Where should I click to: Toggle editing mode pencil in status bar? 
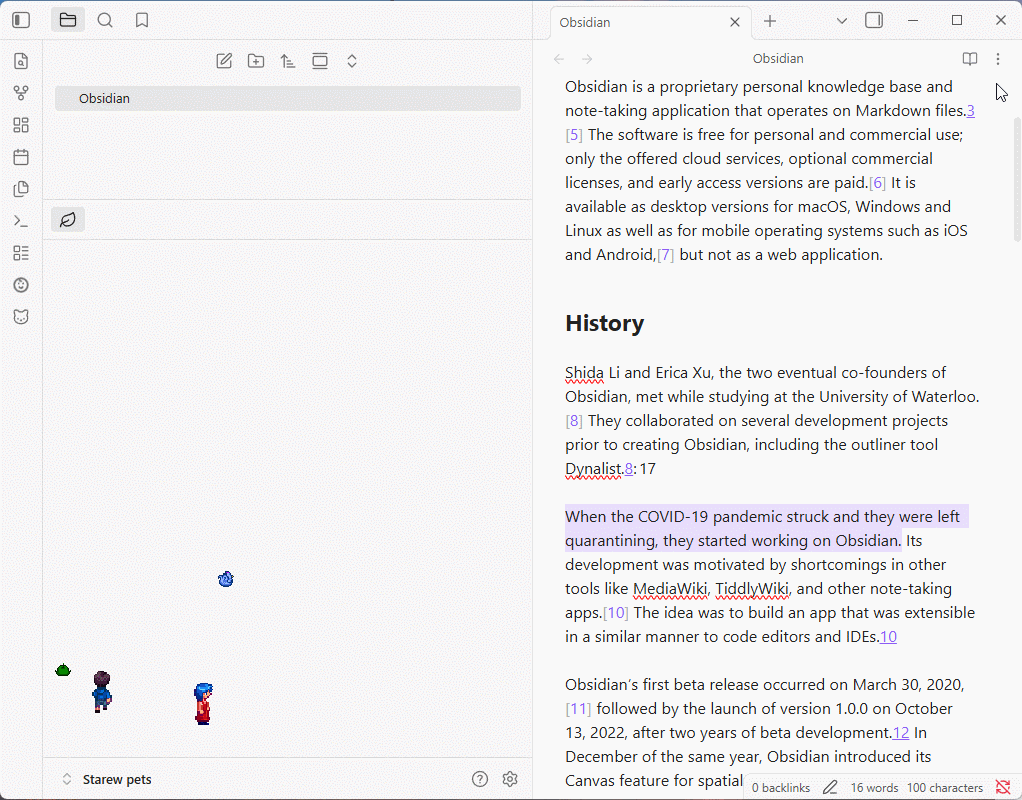(830, 788)
